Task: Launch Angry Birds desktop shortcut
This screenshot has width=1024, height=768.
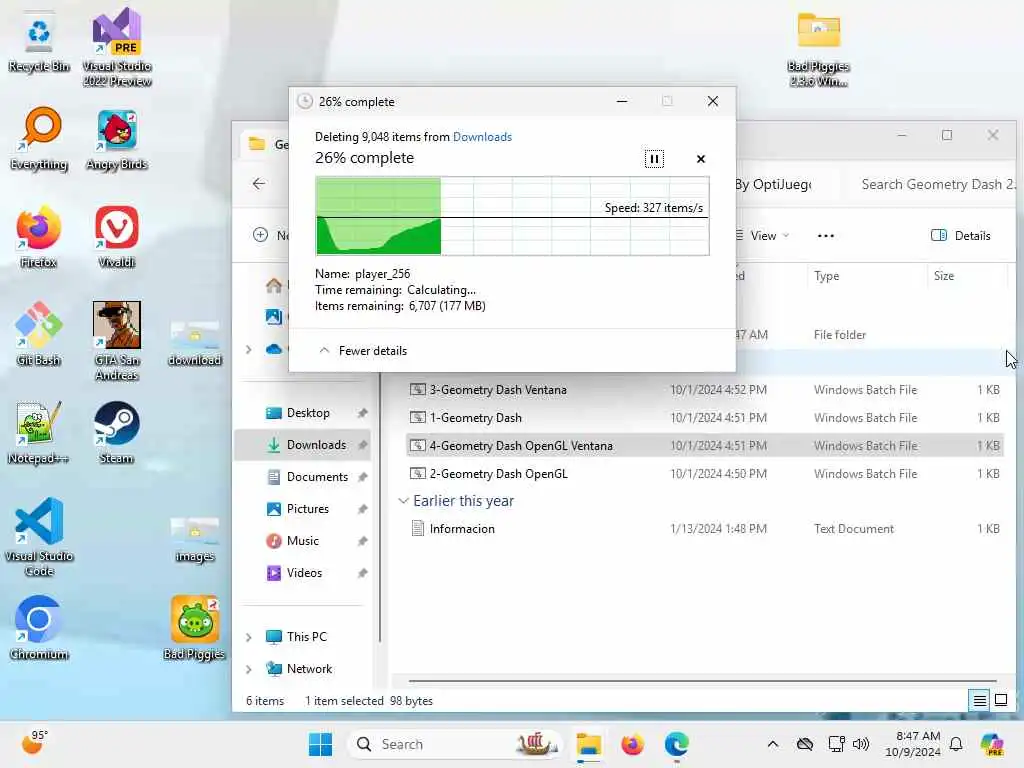Action: coord(117,140)
